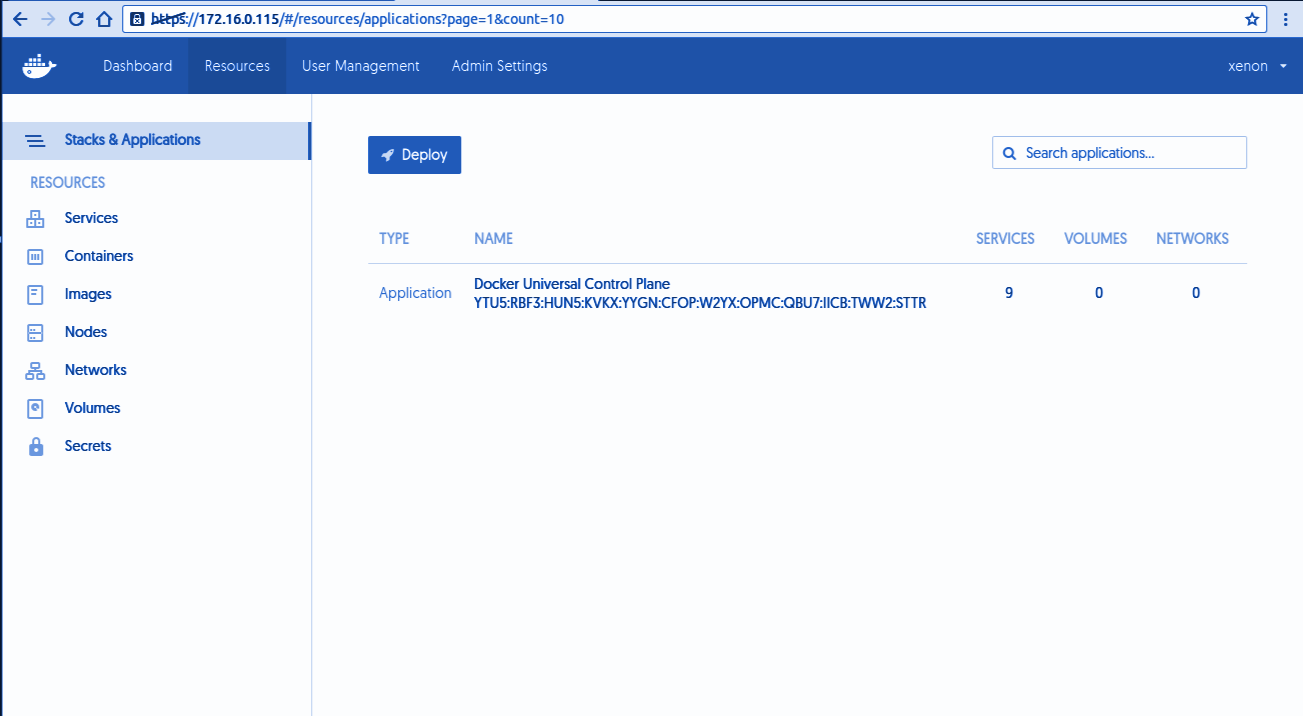Click the YTU5:RBF3 identifier text
The image size is (1303, 716).
click(x=700, y=303)
